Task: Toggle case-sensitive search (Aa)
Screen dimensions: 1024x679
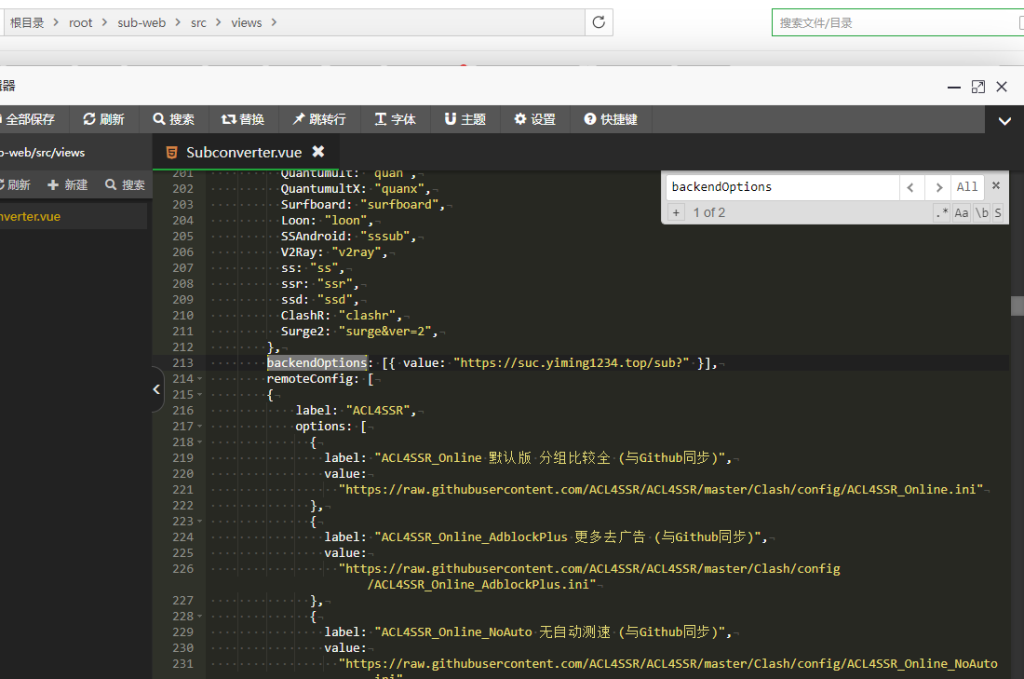Action: (x=961, y=213)
